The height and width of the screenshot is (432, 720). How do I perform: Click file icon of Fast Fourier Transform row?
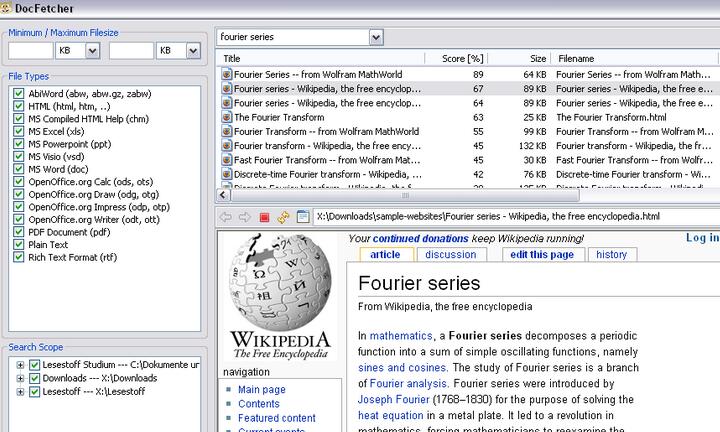tap(226, 160)
